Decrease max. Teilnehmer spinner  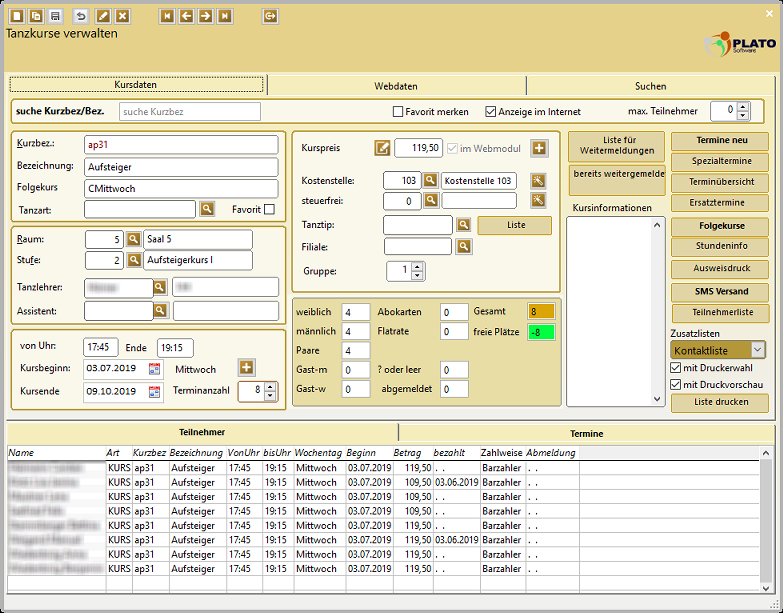pyautogui.click(x=743, y=115)
